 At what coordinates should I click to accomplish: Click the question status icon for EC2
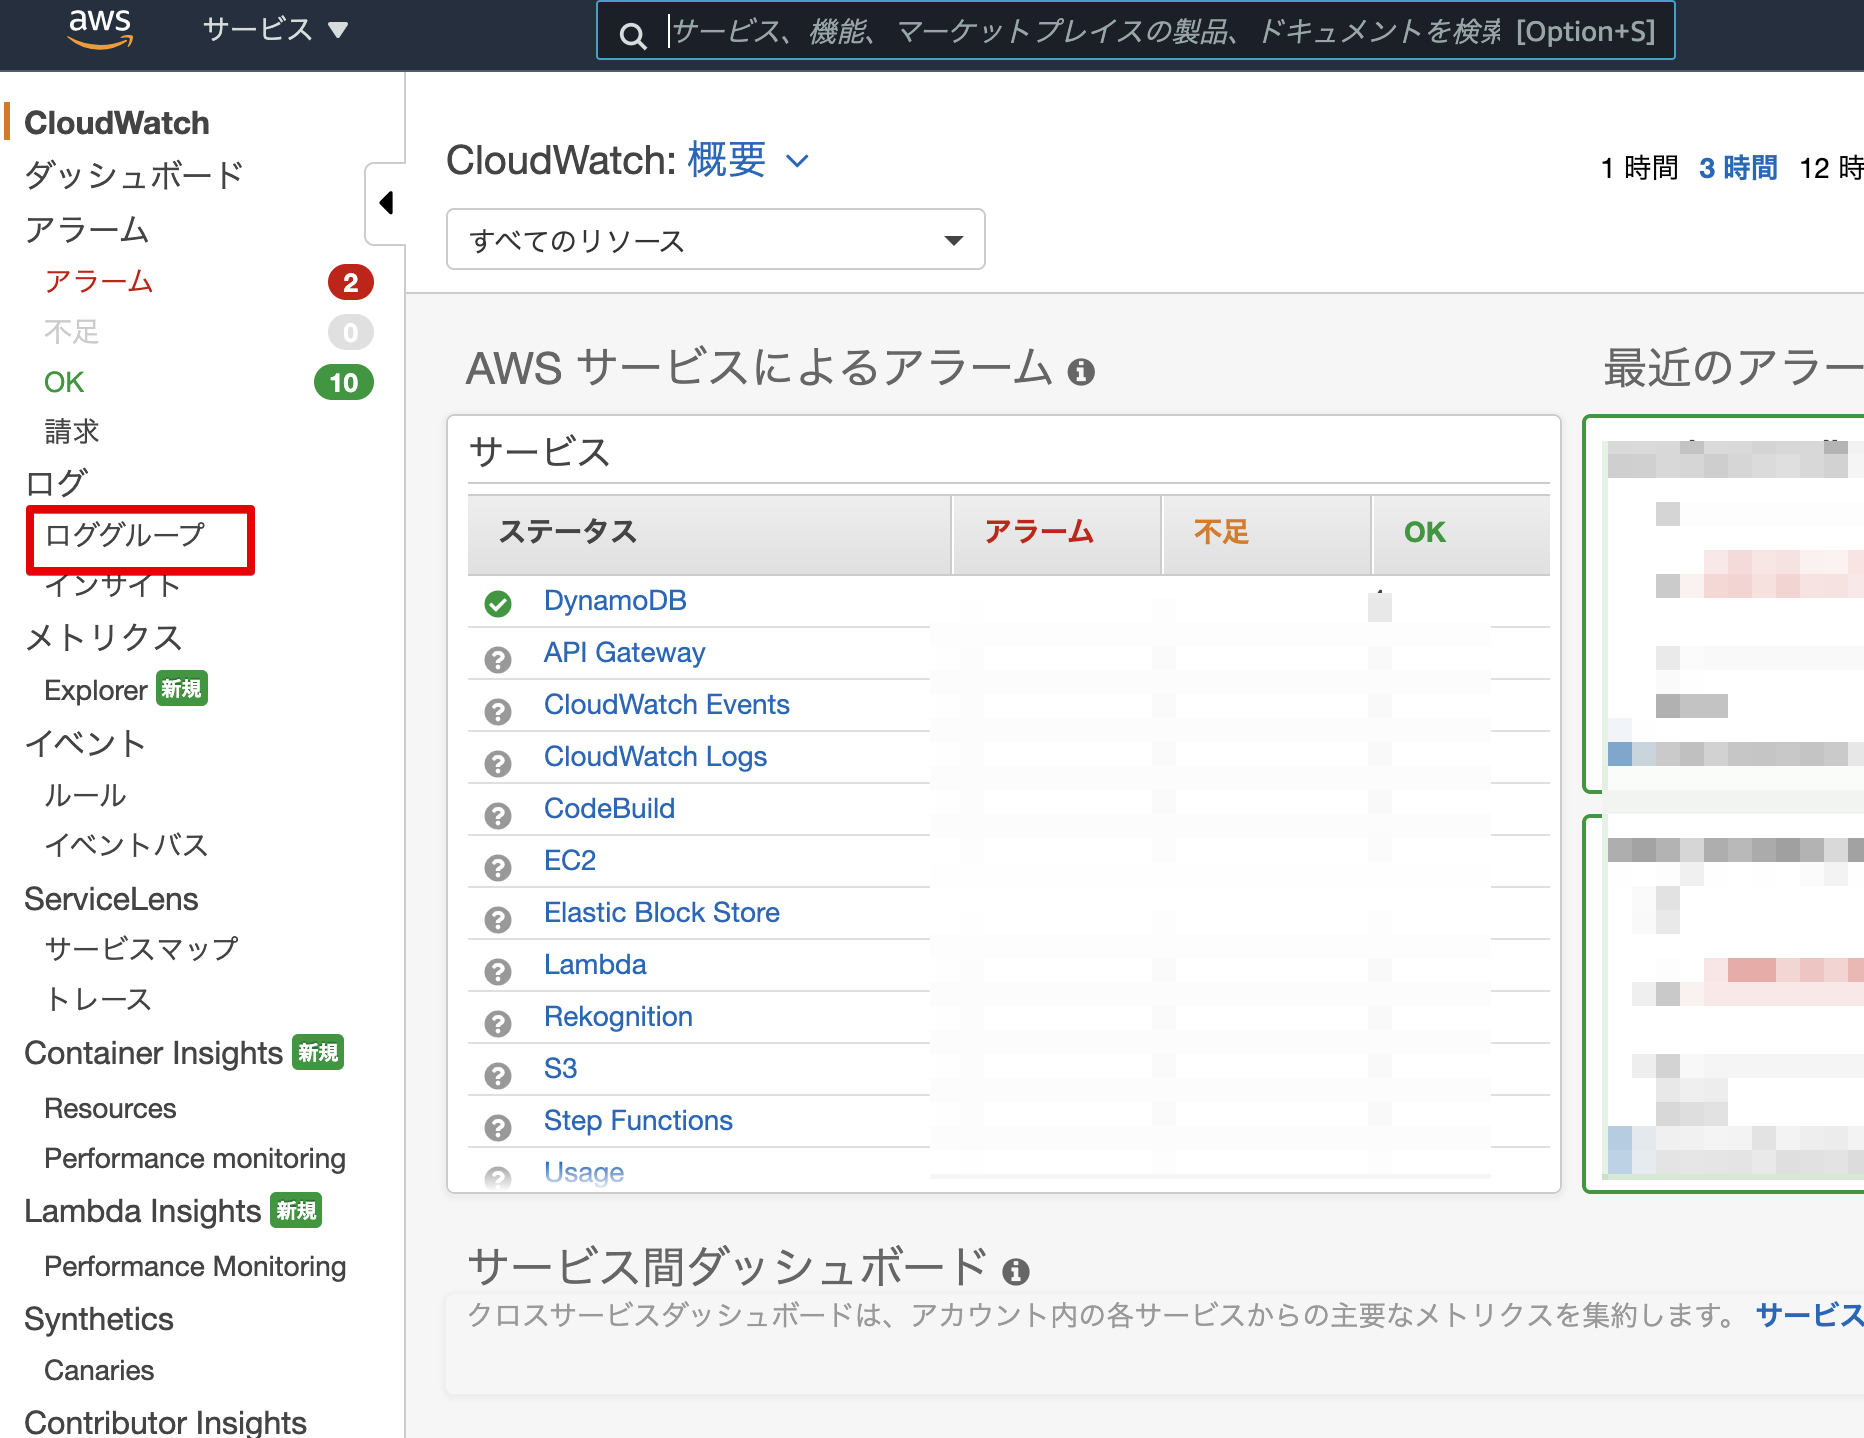point(498,867)
